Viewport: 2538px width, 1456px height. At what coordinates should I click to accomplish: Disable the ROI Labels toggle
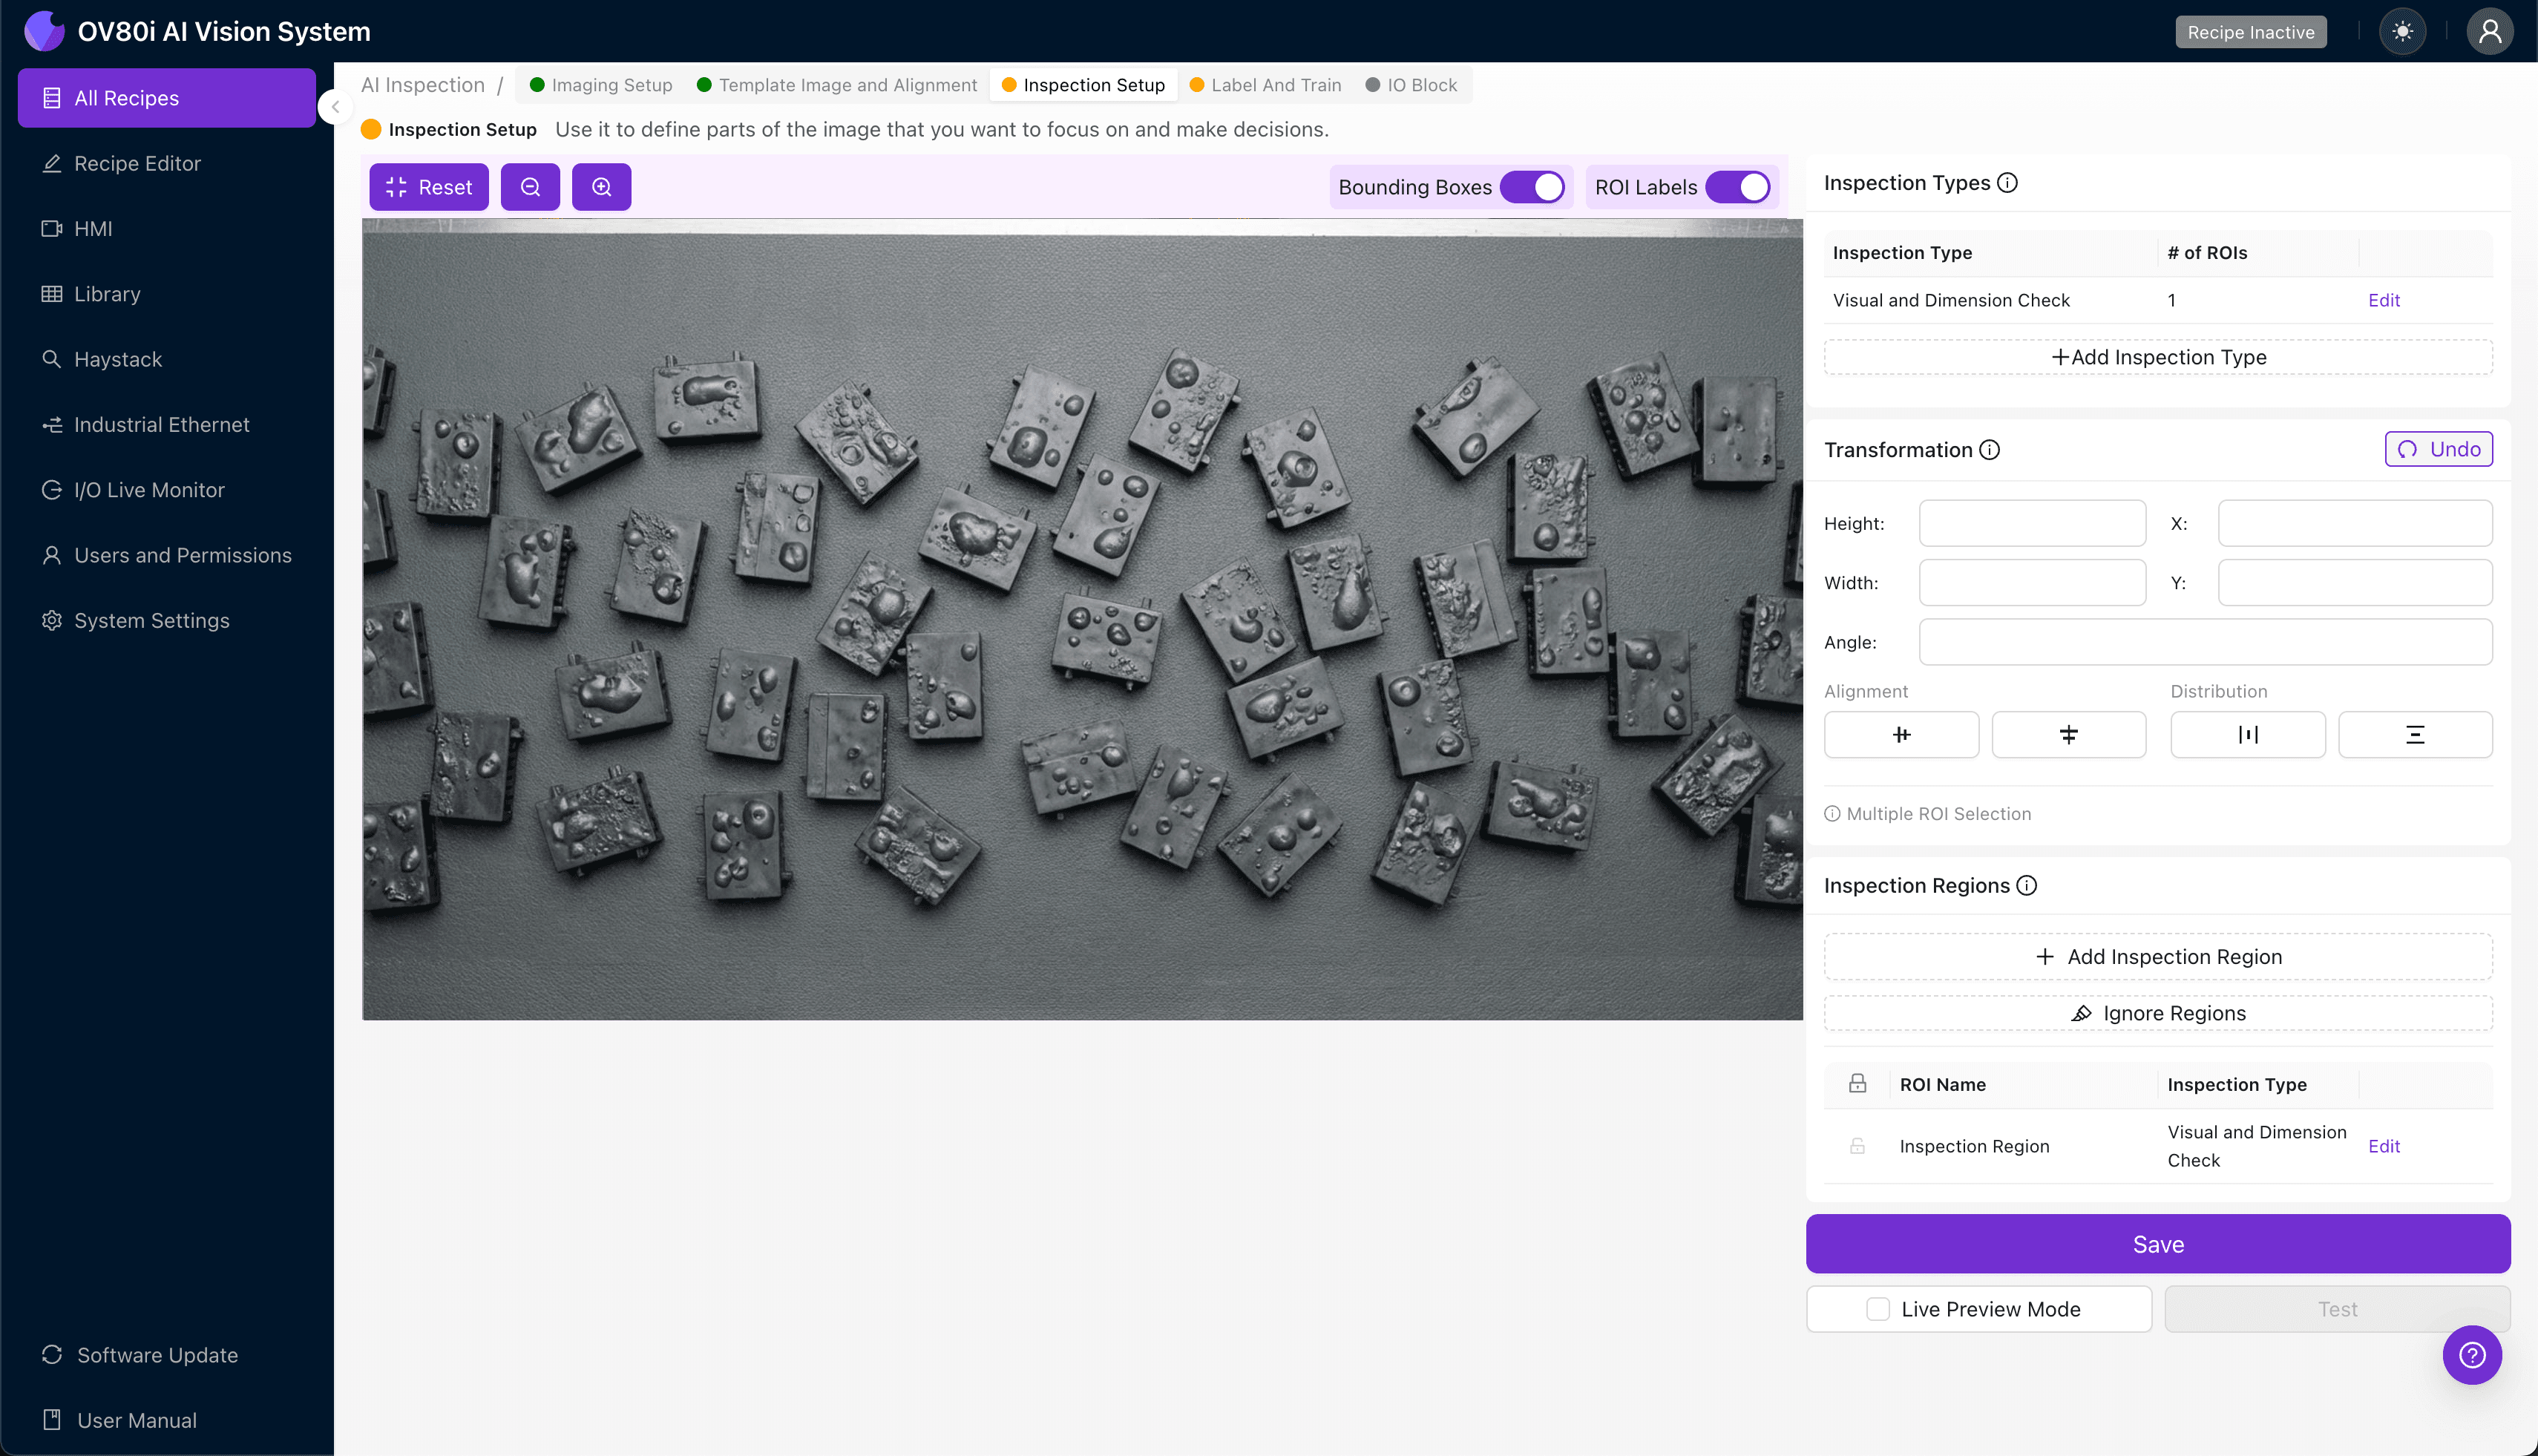coord(1738,187)
